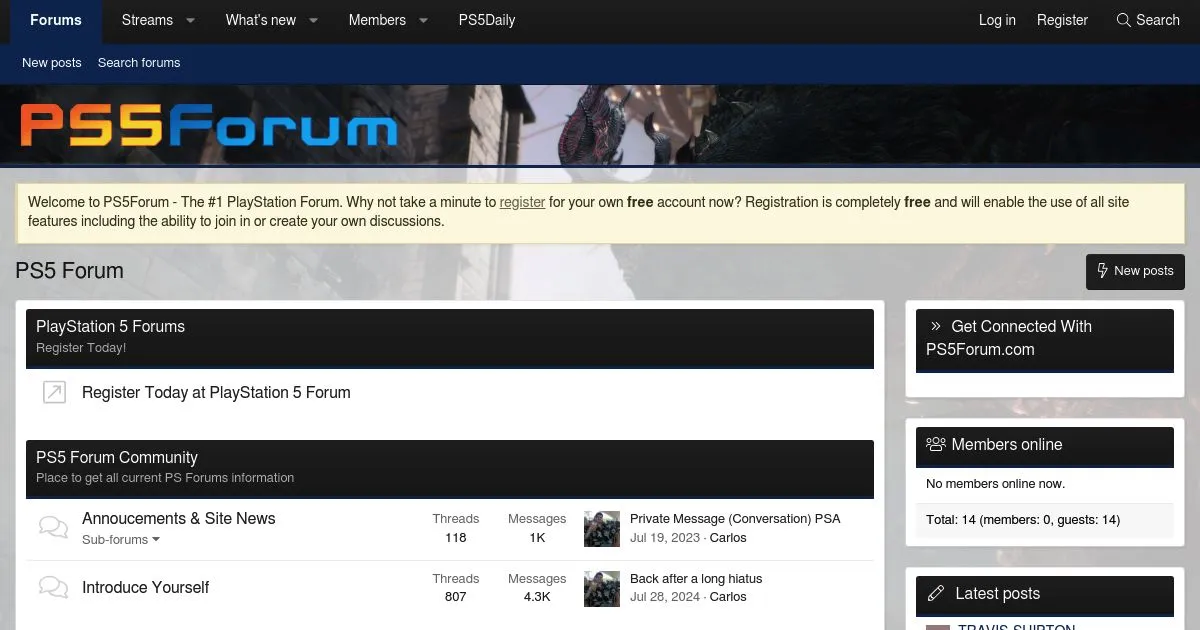The image size is (1200, 630).
Task: Go to What's new
Action: (x=260, y=20)
